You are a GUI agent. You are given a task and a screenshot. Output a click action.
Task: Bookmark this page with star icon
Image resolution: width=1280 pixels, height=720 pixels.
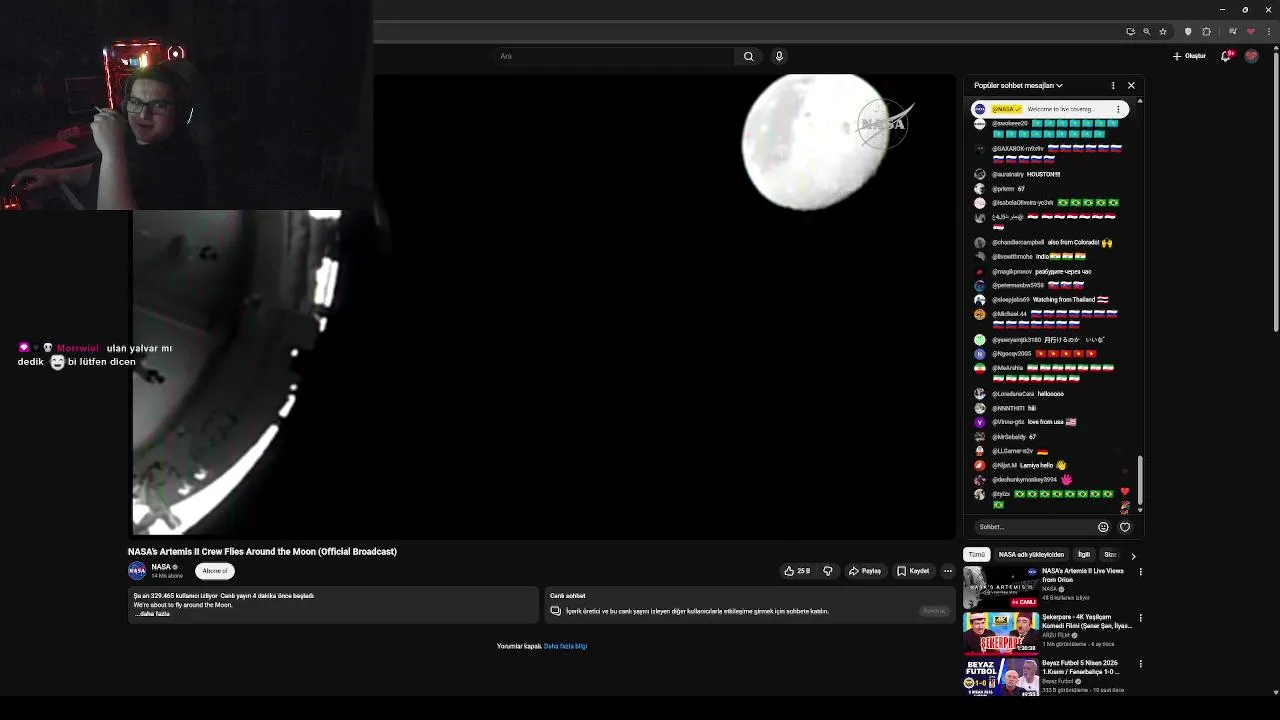tap(1163, 31)
